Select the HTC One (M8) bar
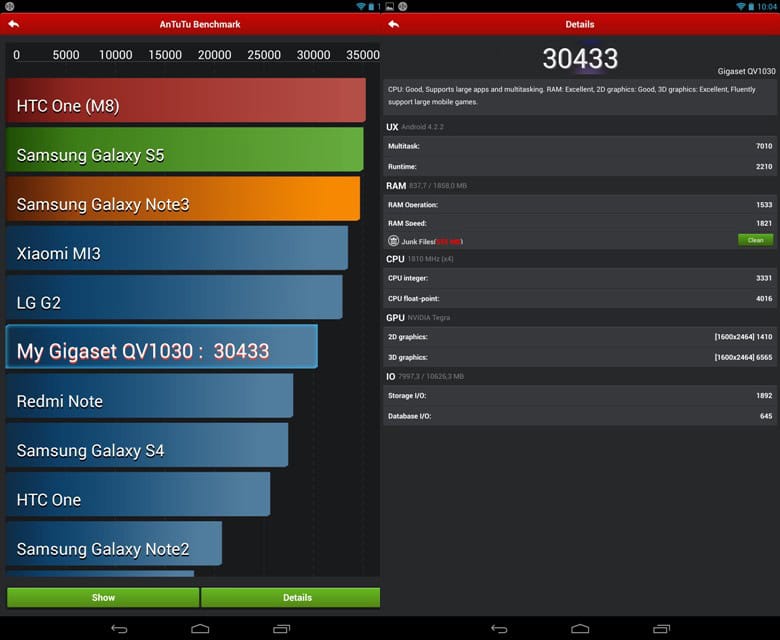The image size is (780, 640). 186,100
